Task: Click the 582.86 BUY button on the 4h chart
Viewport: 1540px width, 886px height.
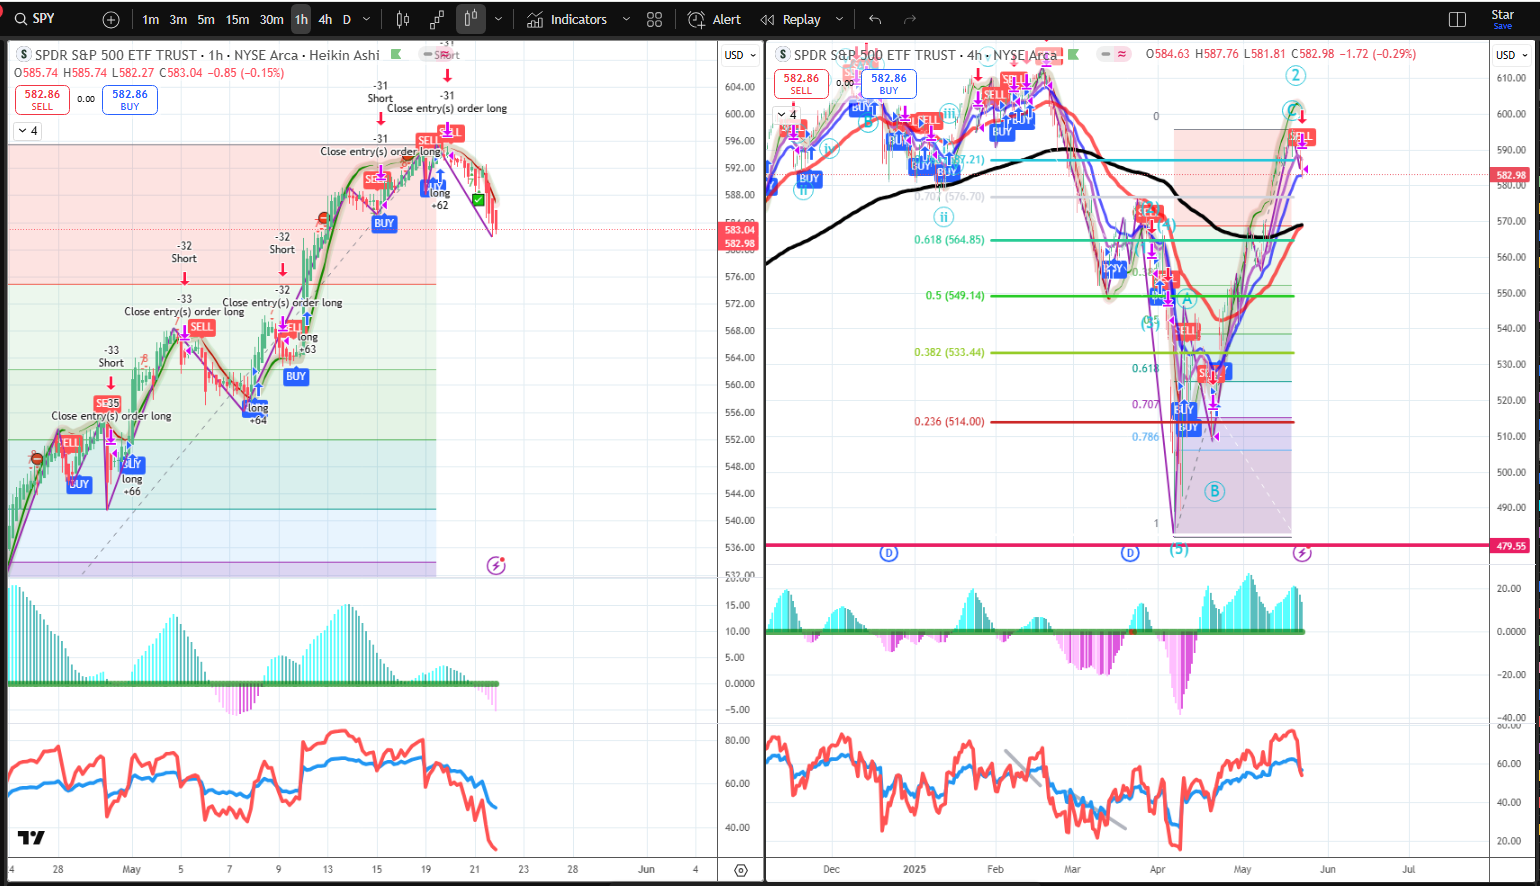Action: tap(889, 83)
